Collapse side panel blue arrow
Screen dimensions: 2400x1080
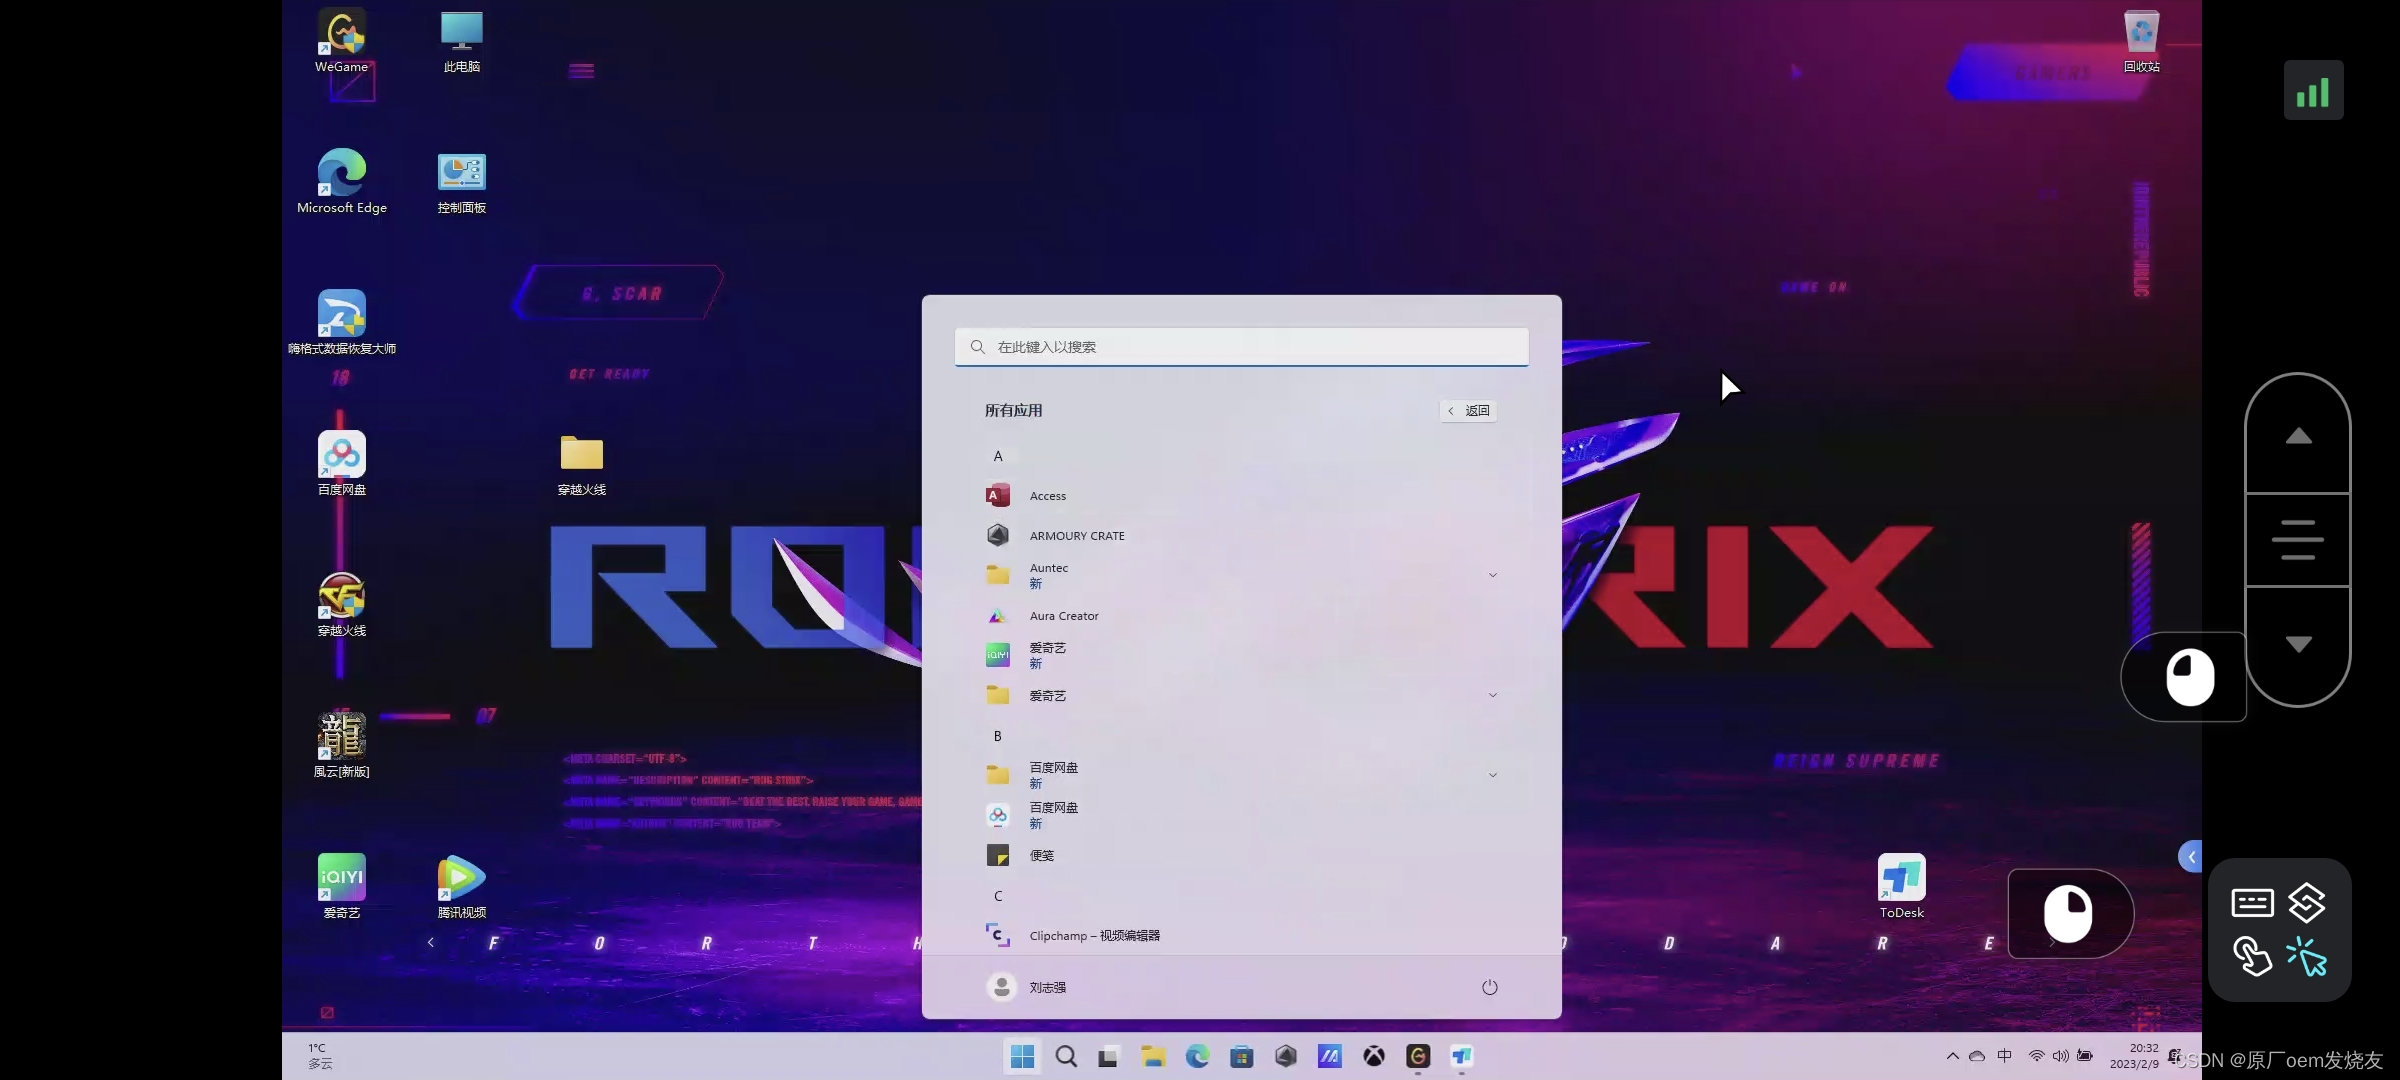[x=2190, y=857]
